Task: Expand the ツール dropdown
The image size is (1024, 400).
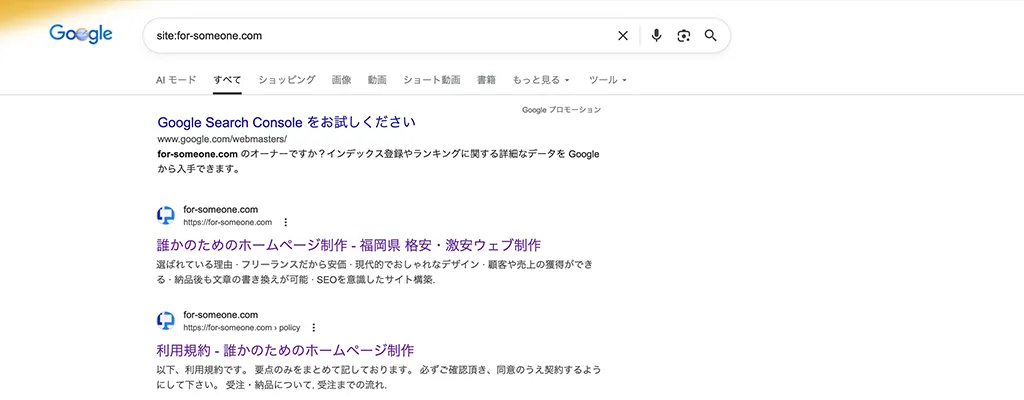Action: tap(608, 80)
